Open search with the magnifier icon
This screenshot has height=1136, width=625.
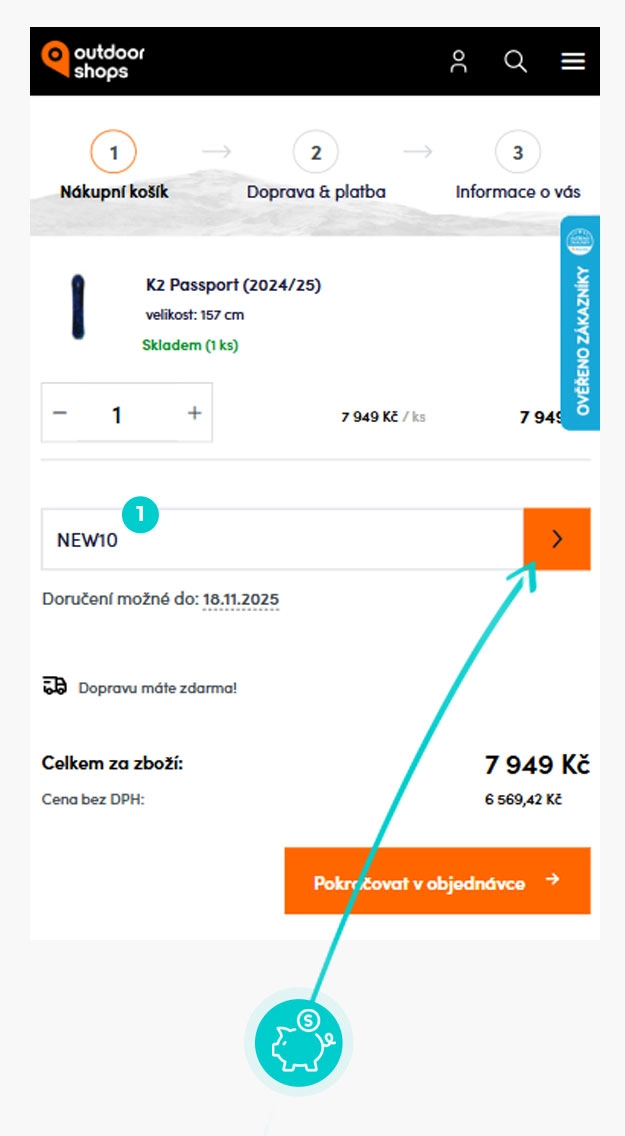point(516,61)
